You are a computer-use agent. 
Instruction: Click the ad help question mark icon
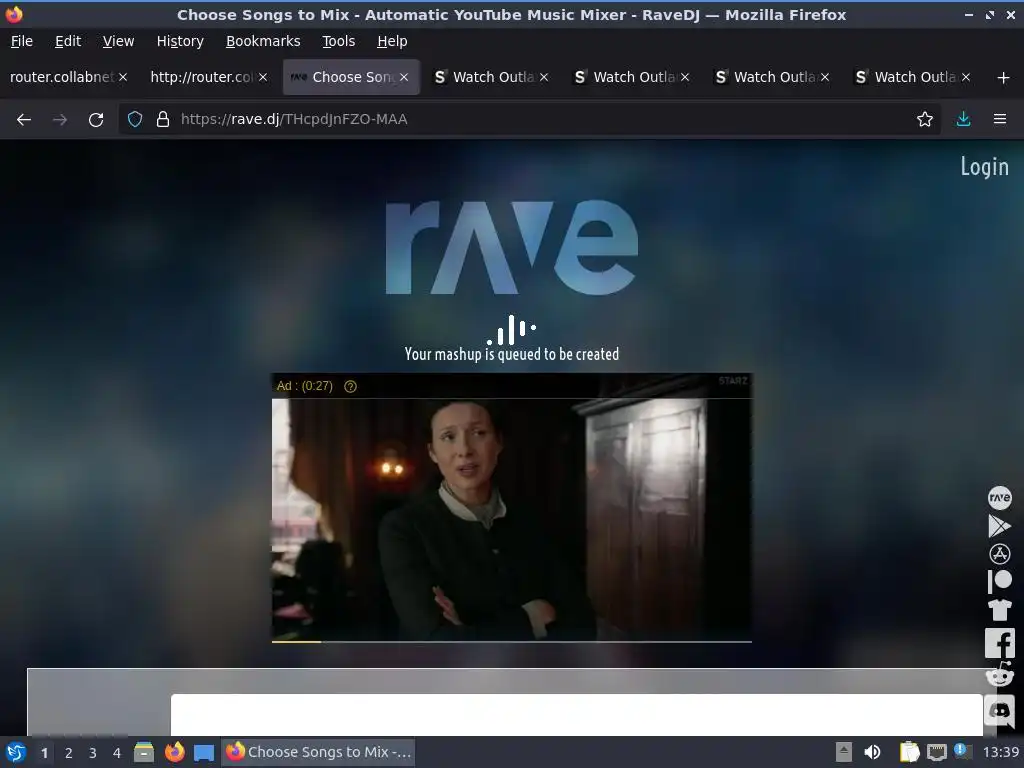pos(350,387)
